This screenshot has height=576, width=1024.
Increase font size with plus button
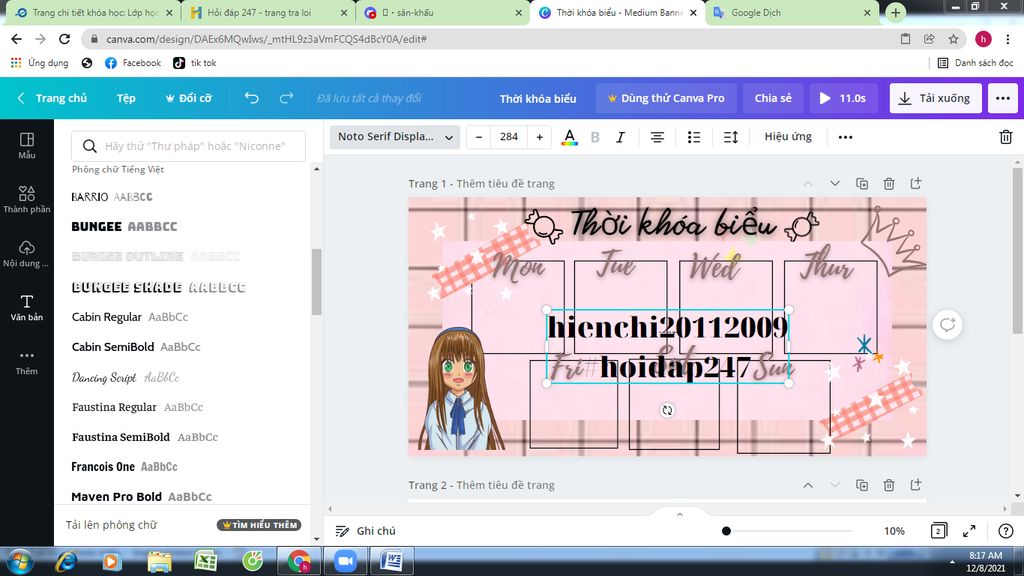(x=539, y=137)
